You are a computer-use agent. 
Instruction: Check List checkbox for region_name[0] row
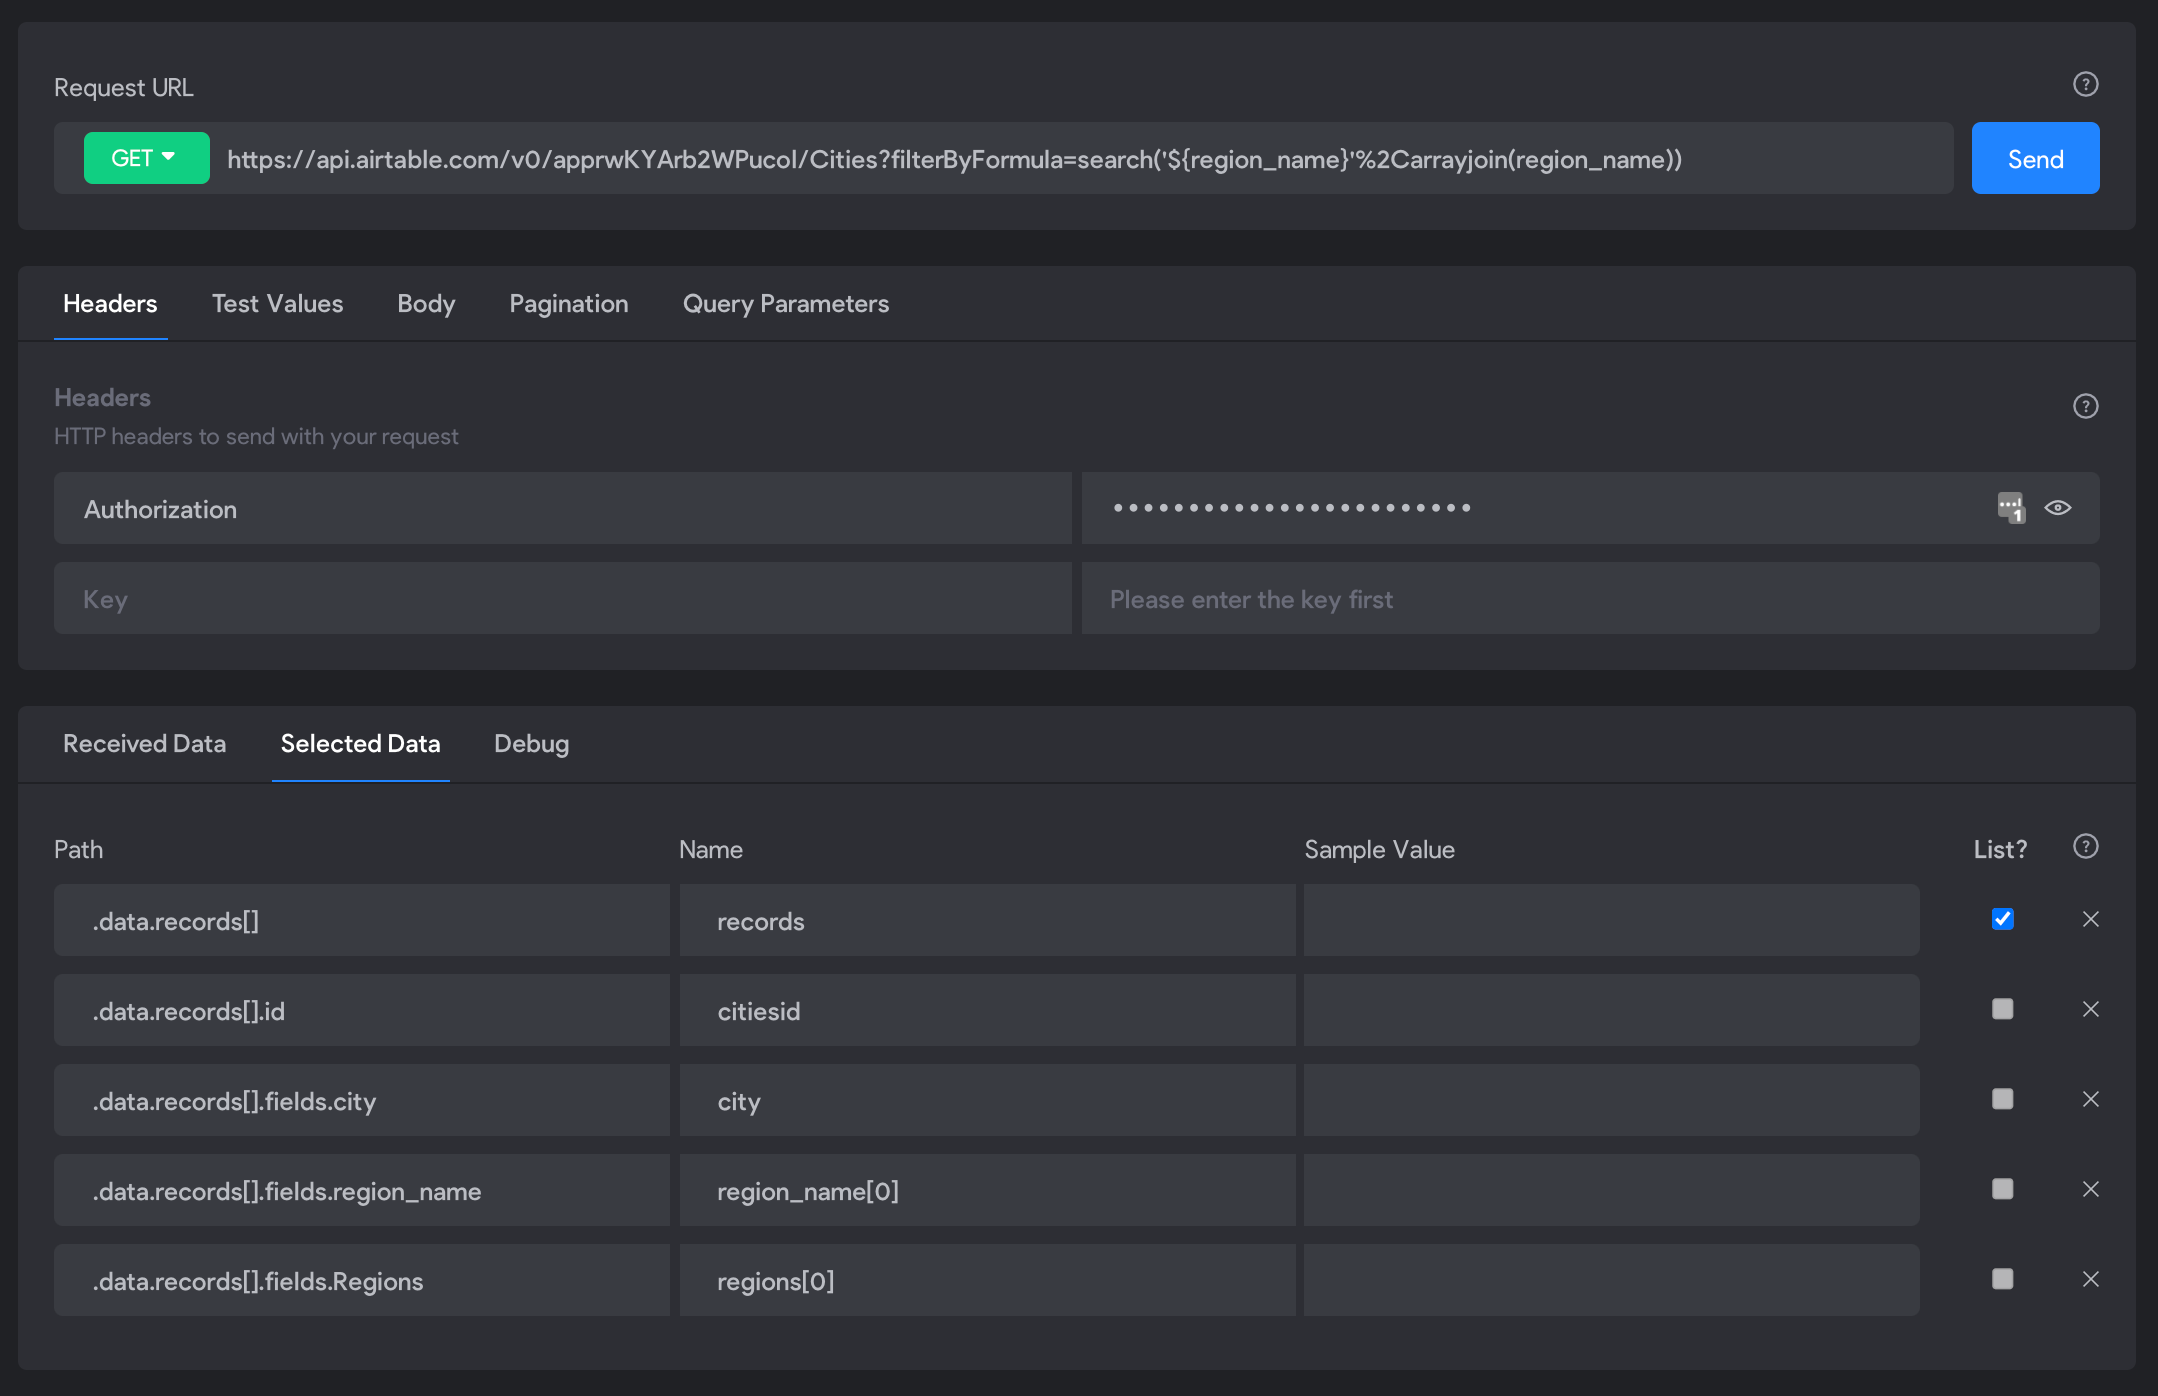[2002, 1189]
